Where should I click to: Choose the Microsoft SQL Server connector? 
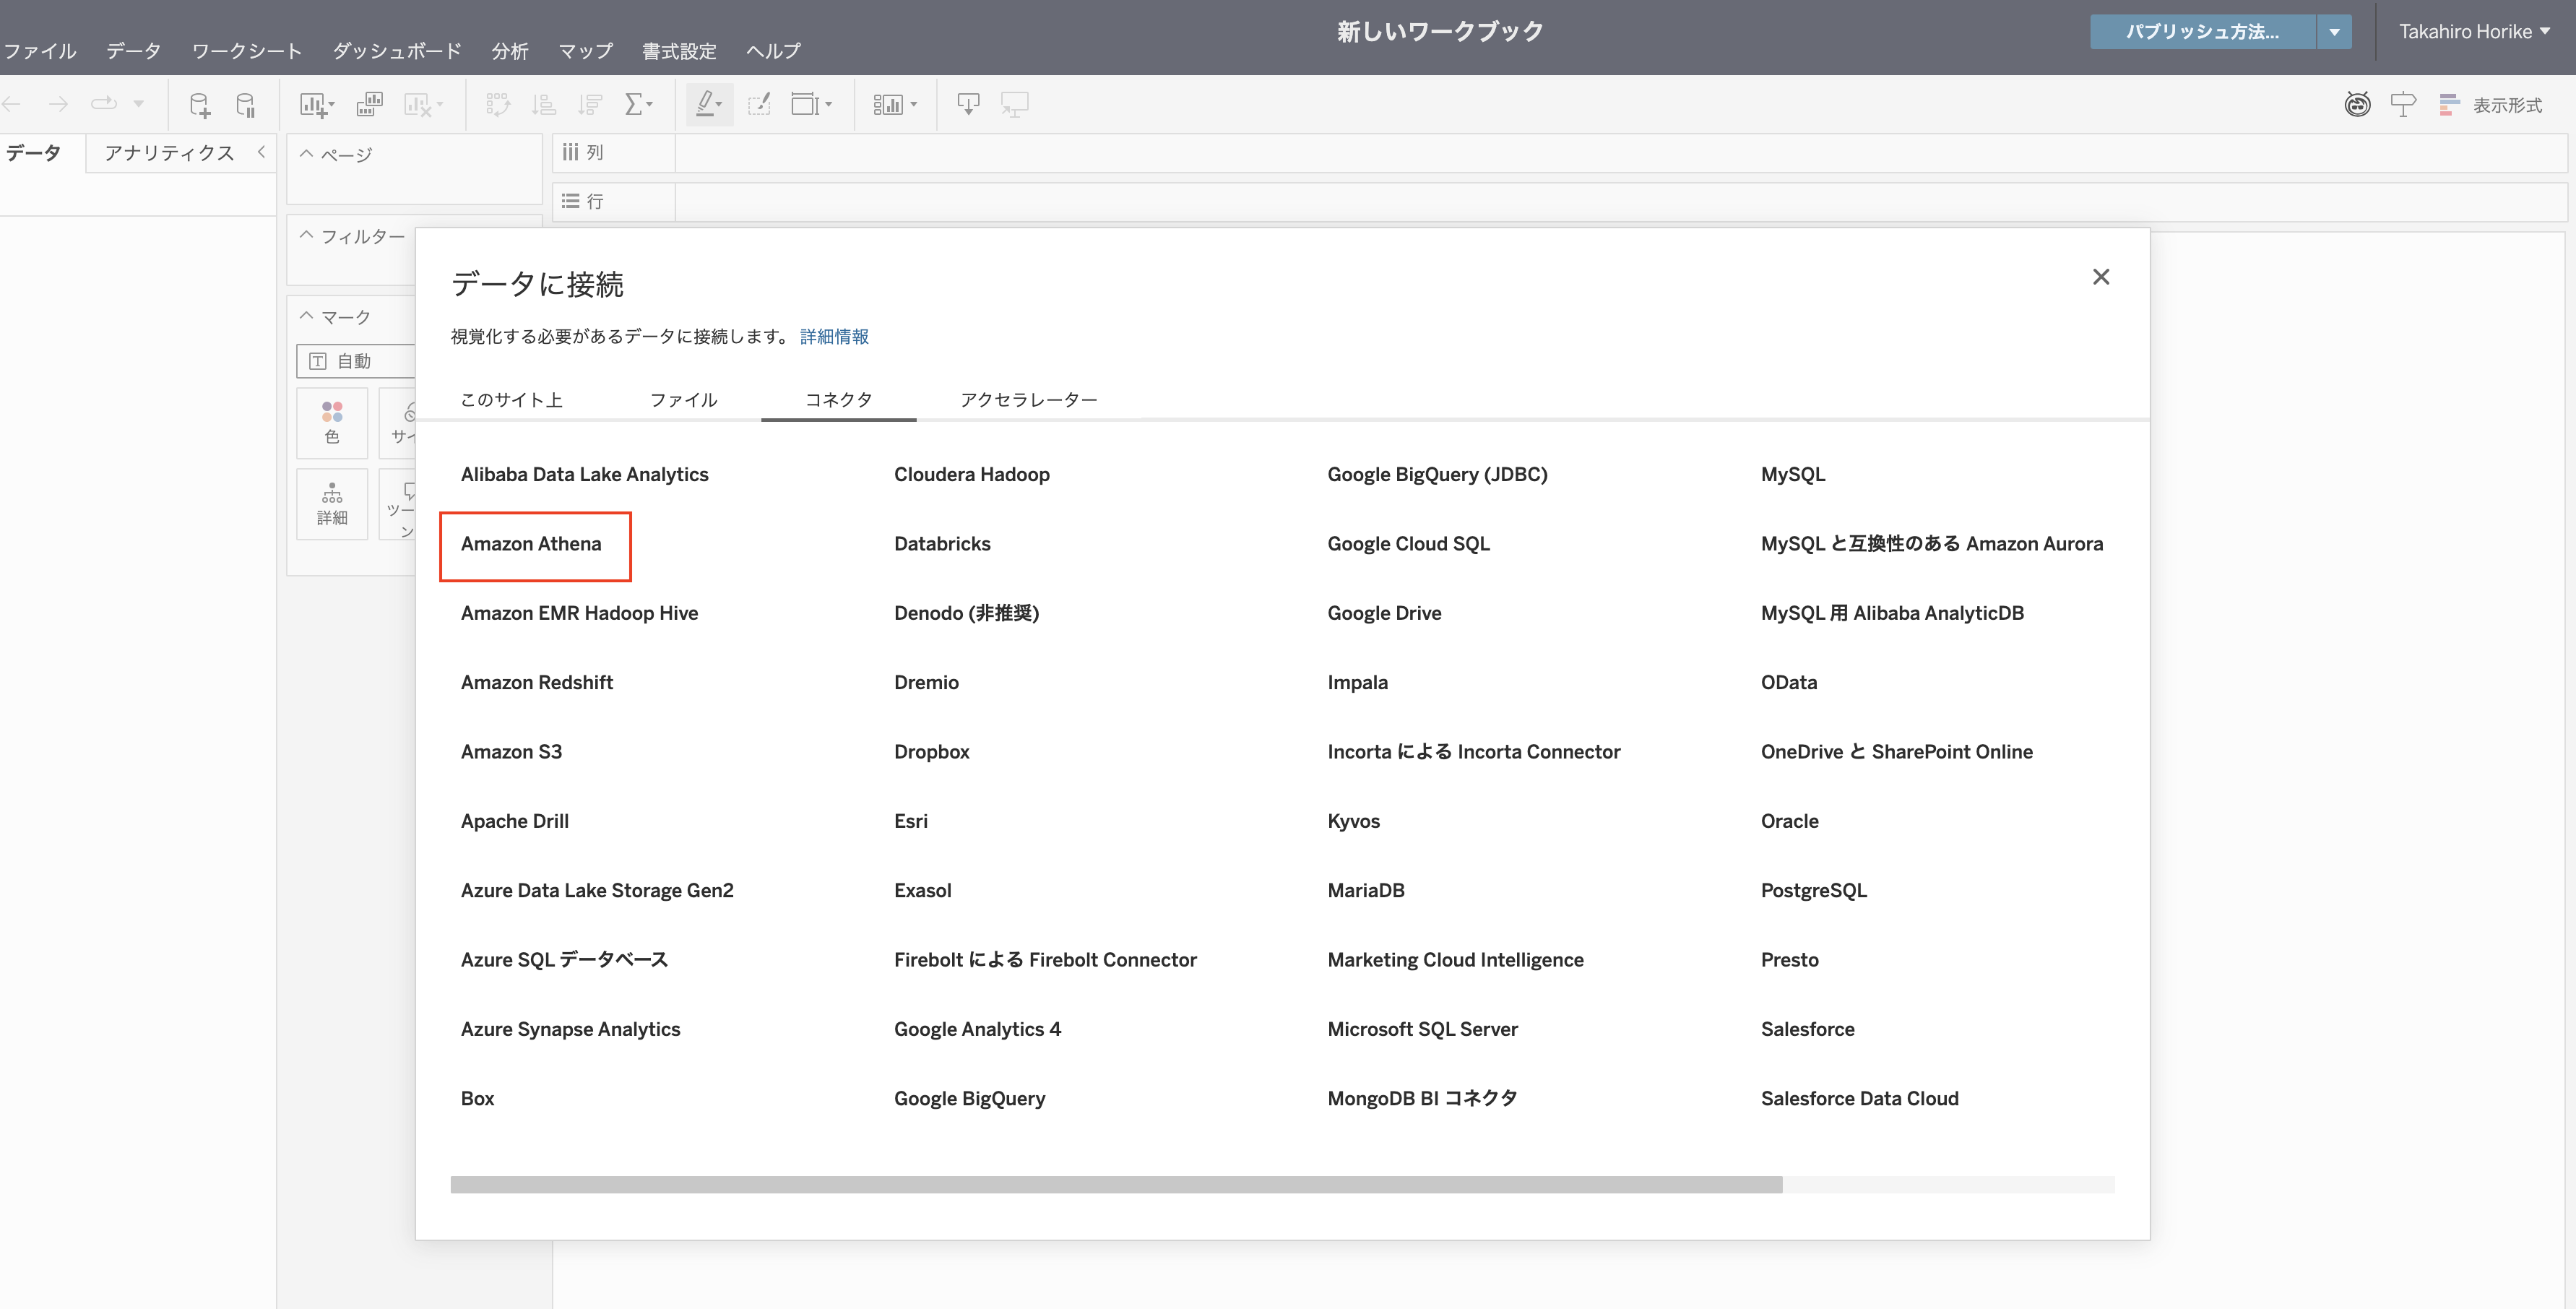(1422, 1029)
